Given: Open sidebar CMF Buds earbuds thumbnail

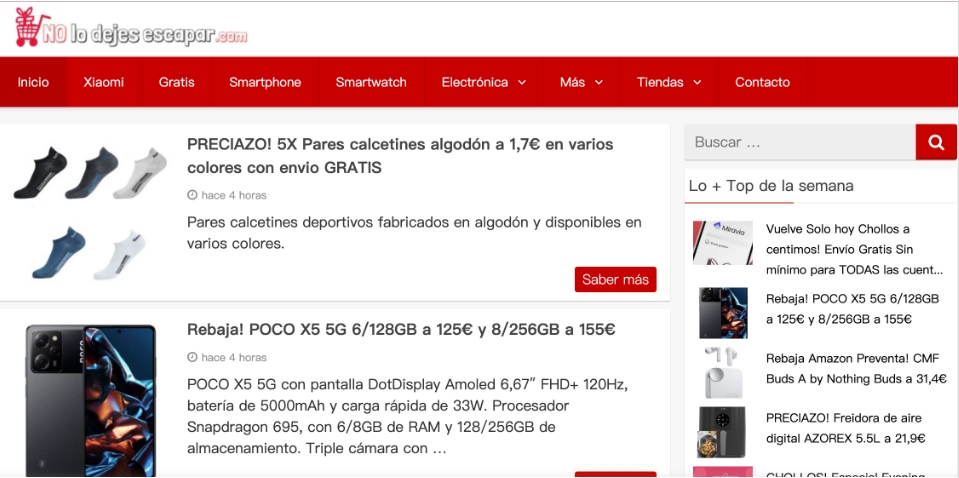Looking at the screenshot, I should pos(722,372).
